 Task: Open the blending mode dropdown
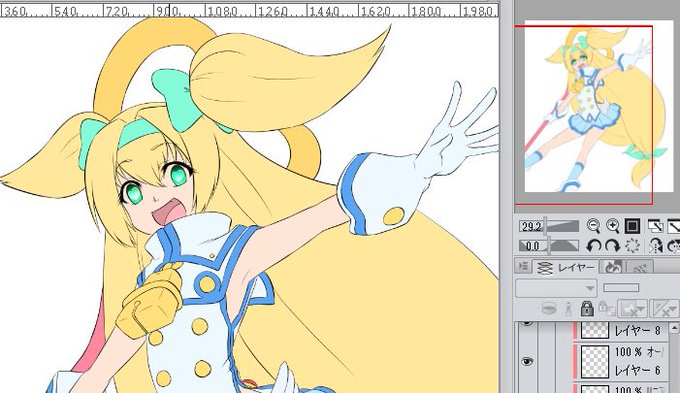click(x=556, y=288)
